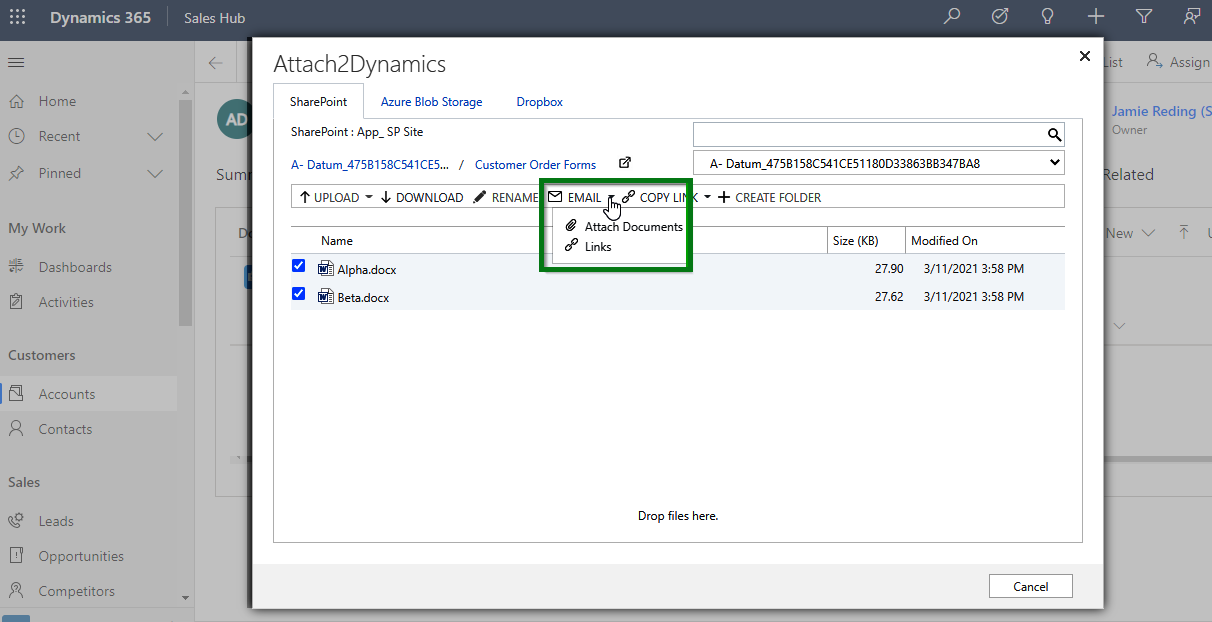Click the sidebar vertical scrollbar
Screen dimensions: 1212x622
[x=185, y=212]
